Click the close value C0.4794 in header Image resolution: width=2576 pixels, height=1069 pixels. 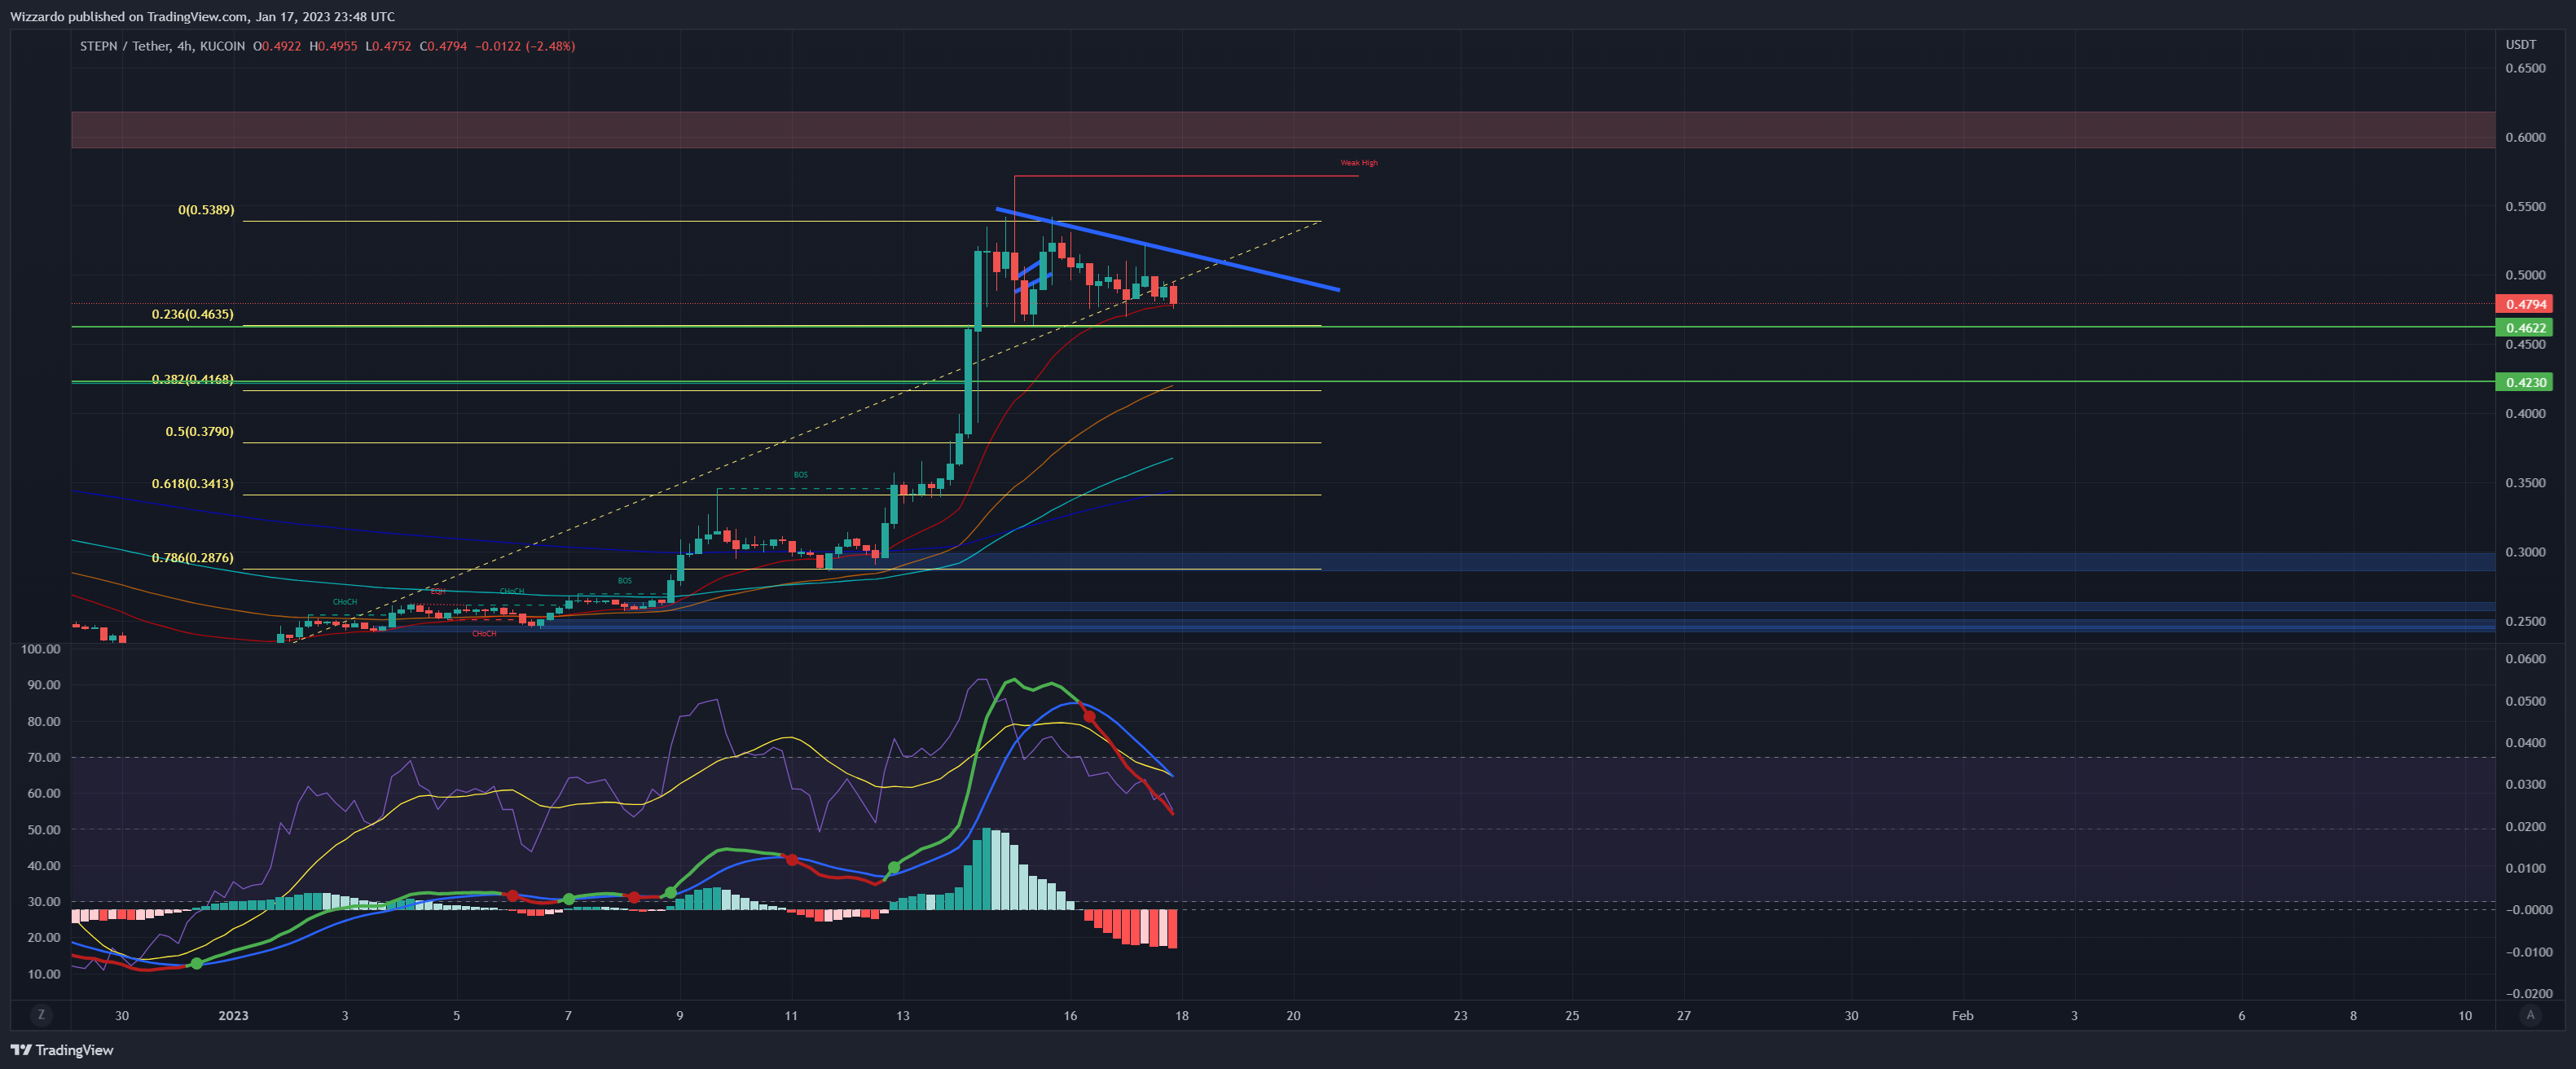(443, 46)
